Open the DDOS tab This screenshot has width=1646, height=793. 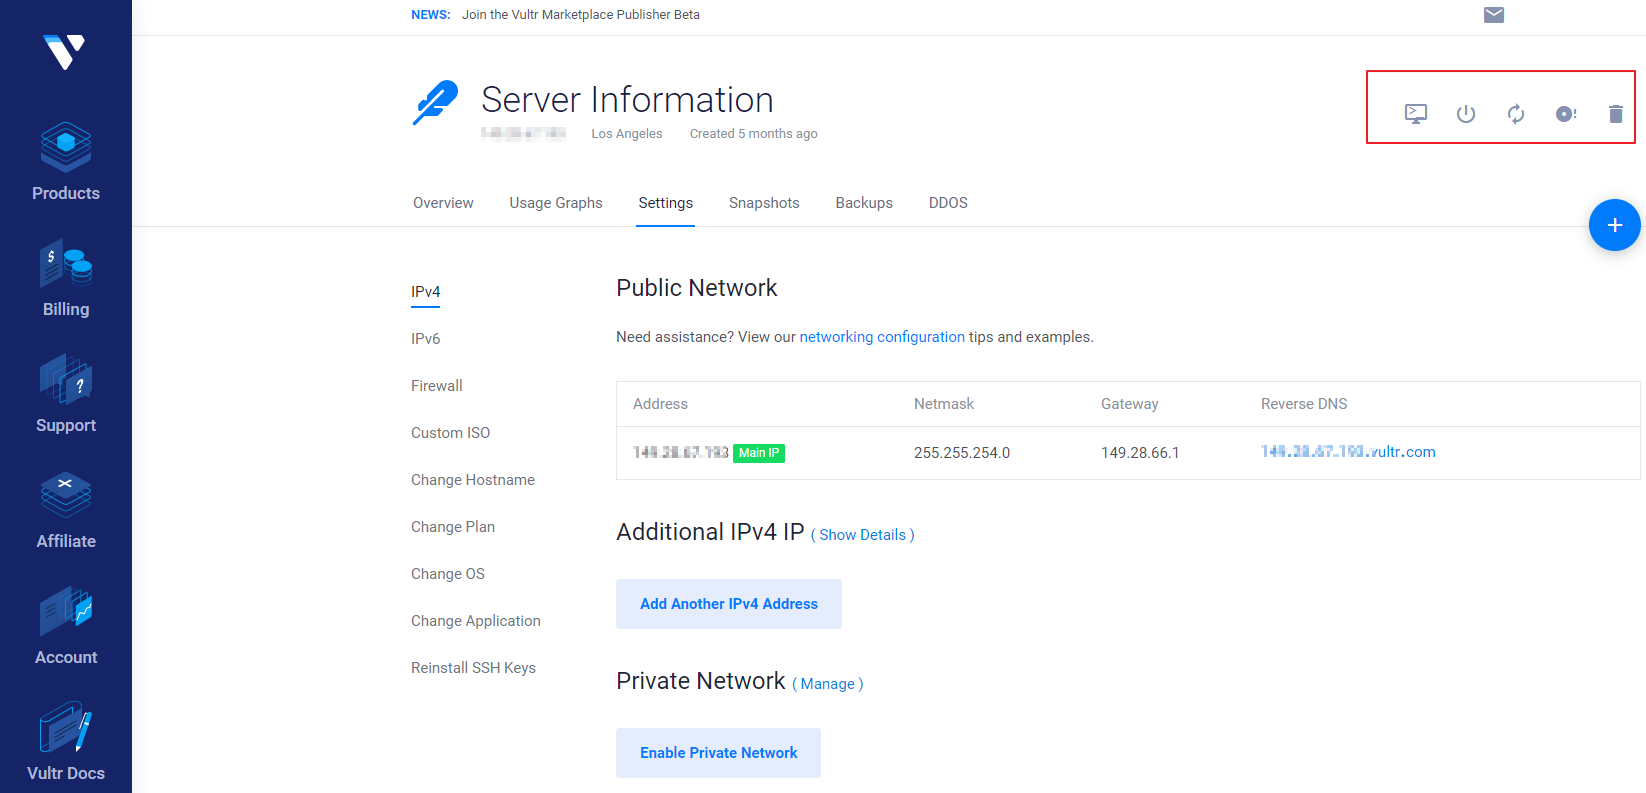click(x=948, y=203)
